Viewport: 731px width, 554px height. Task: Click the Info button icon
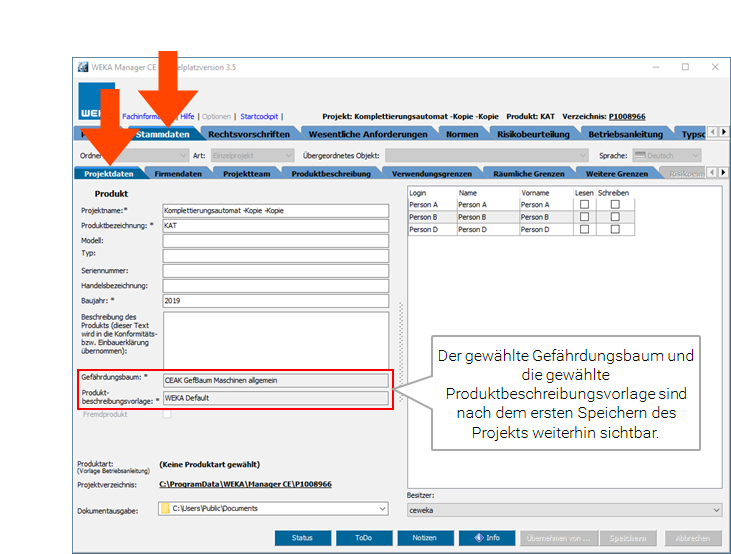pos(479,538)
